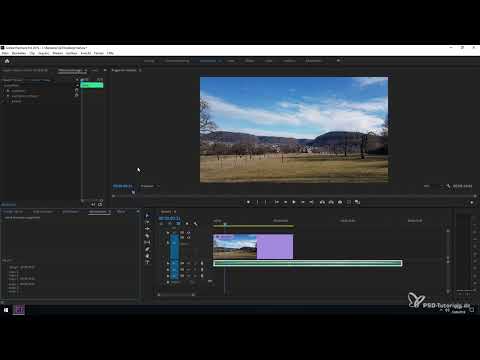Select the Ripple Edit tool
The width and height of the screenshot is (480, 360).
coord(147,229)
